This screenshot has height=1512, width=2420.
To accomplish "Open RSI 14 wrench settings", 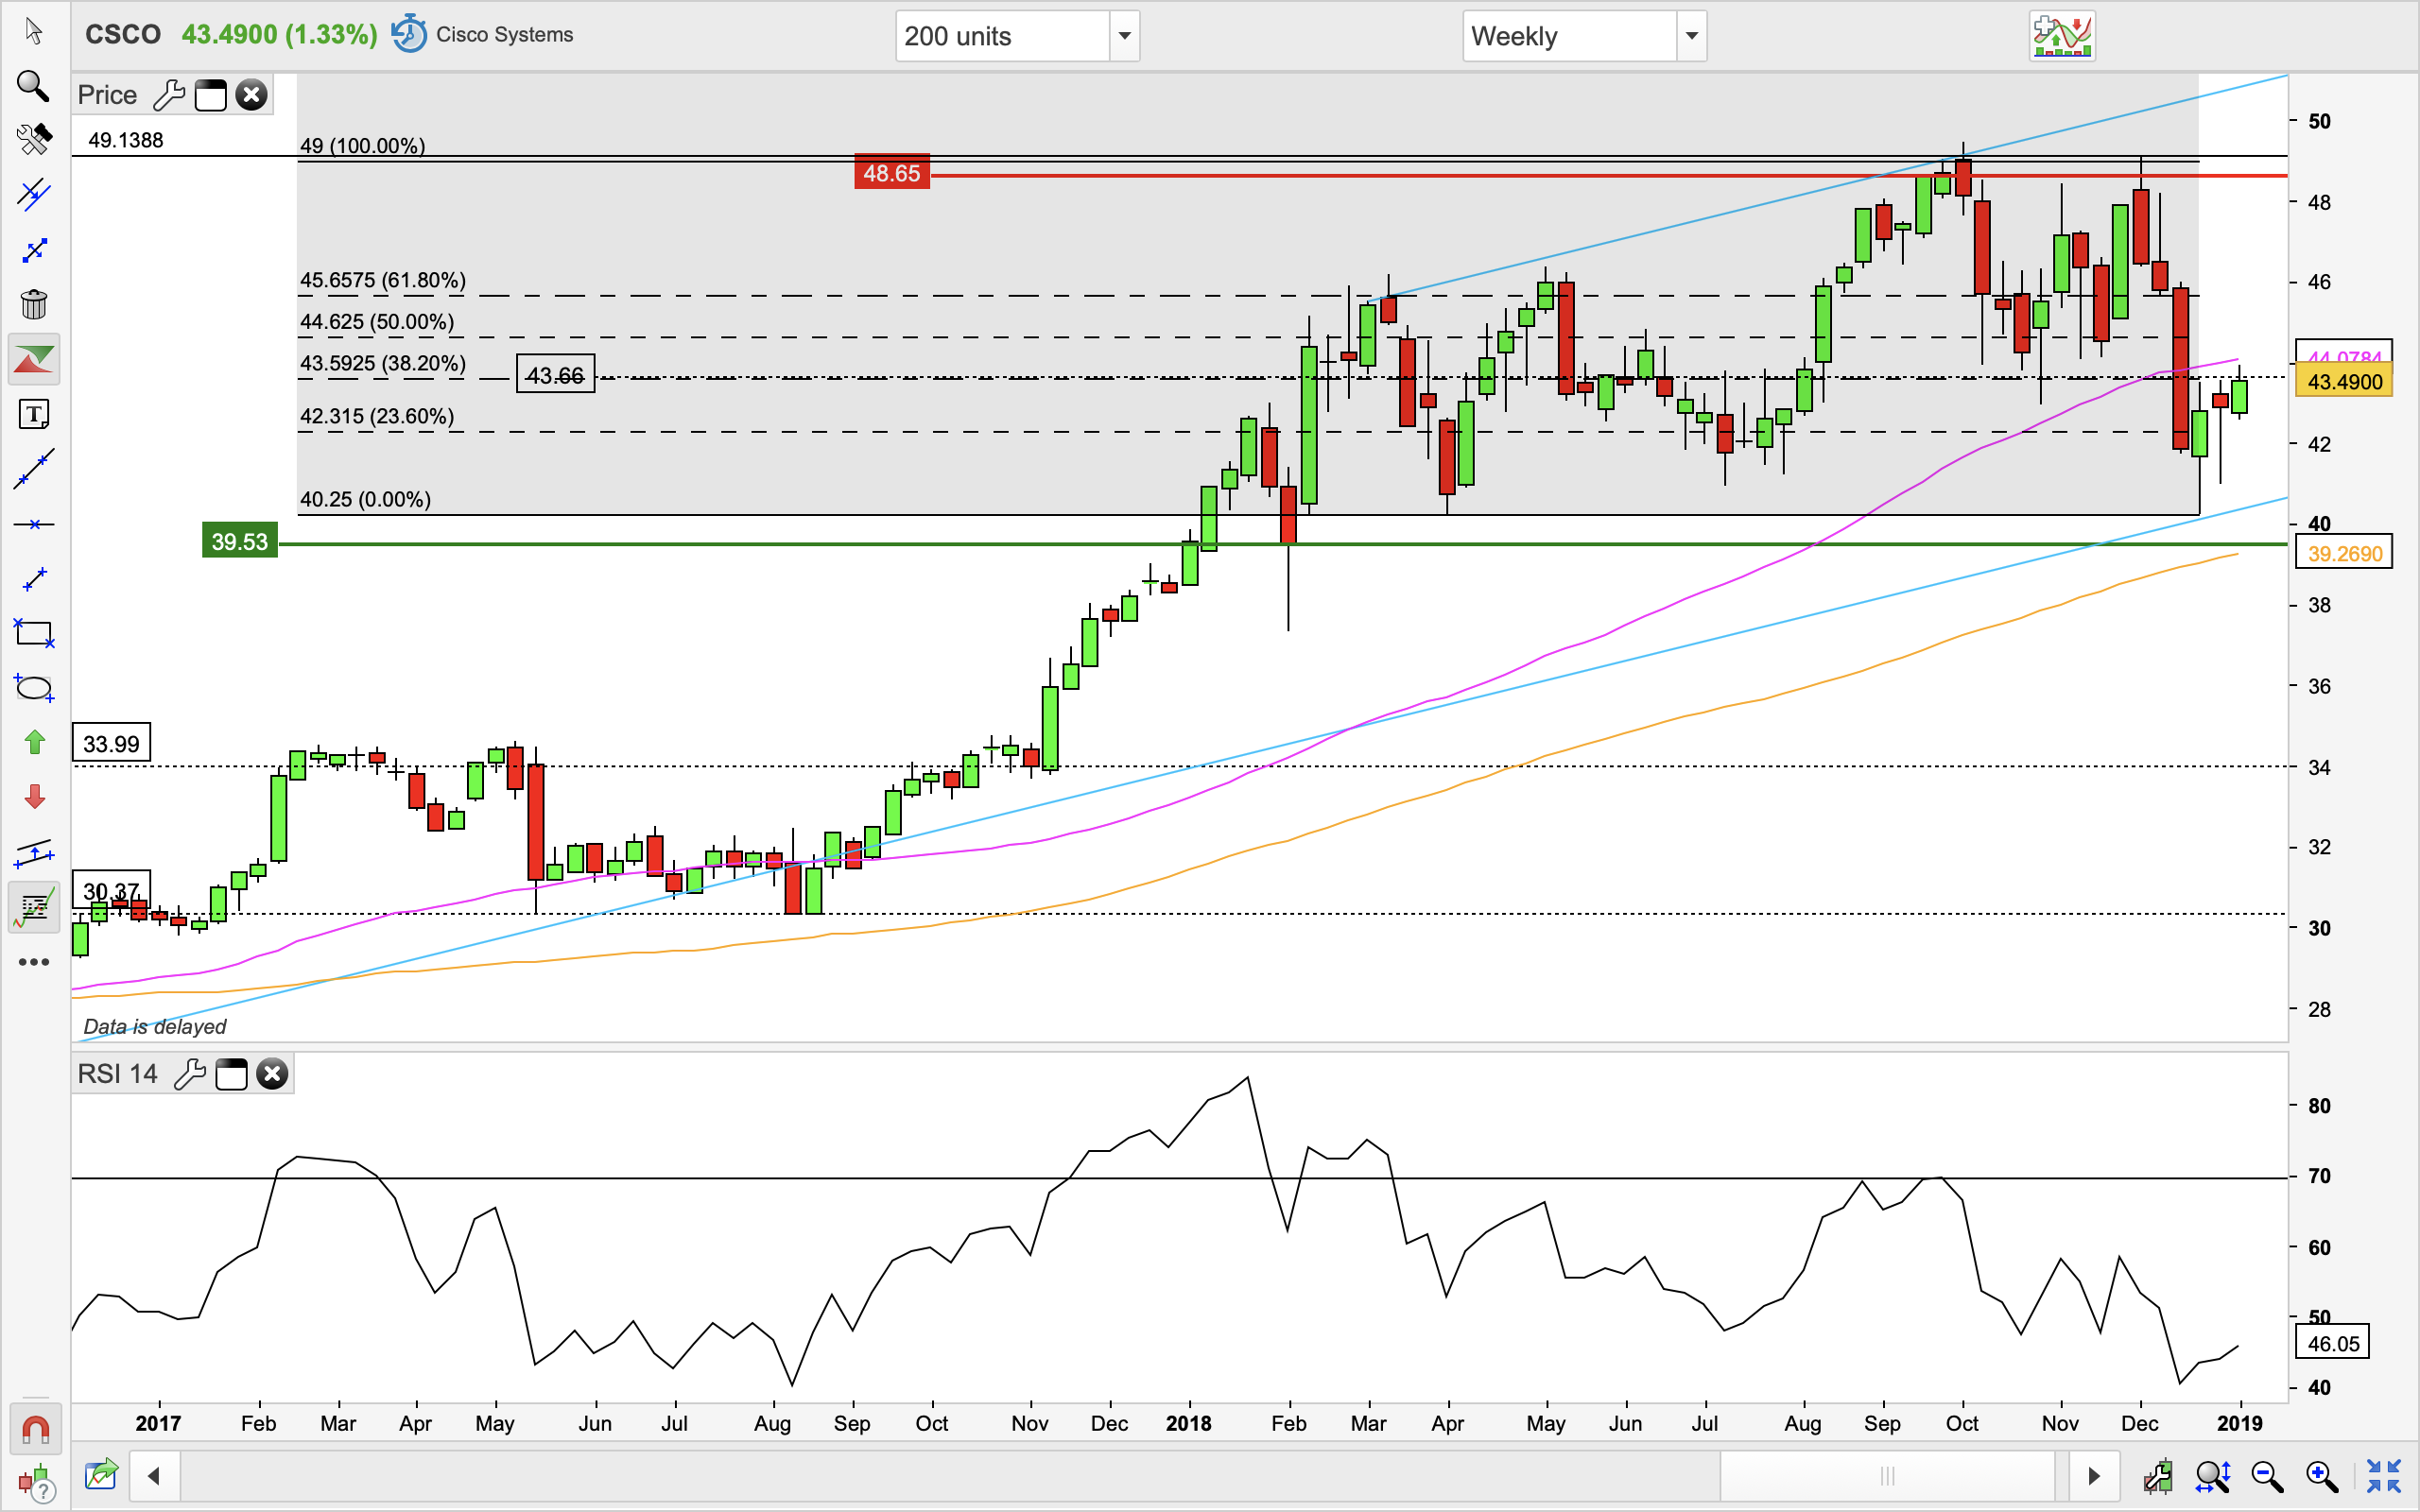I will click(x=190, y=1074).
